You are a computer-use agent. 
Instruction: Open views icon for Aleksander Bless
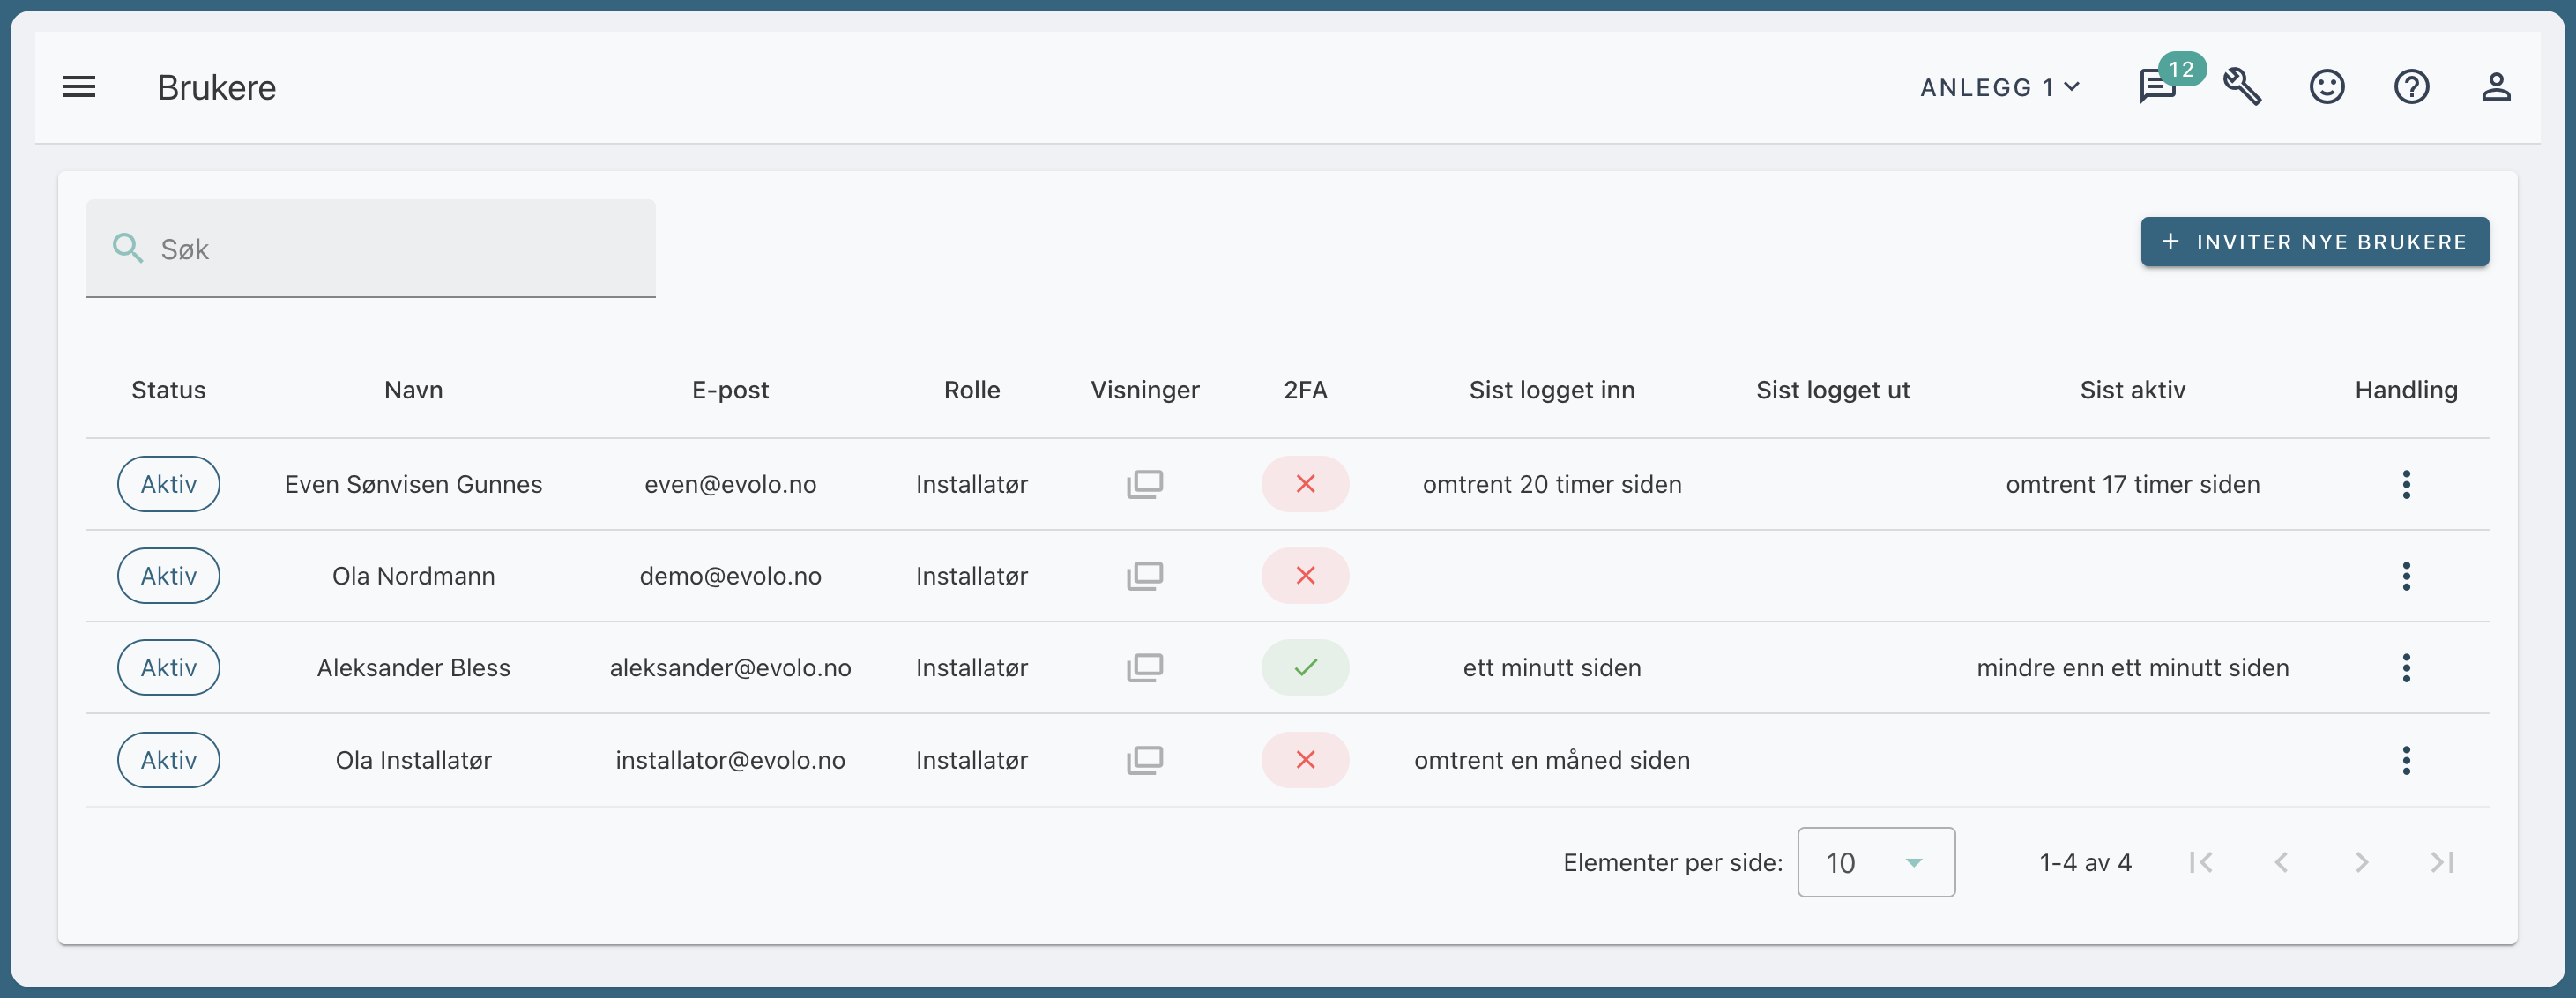[x=1144, y=667]
